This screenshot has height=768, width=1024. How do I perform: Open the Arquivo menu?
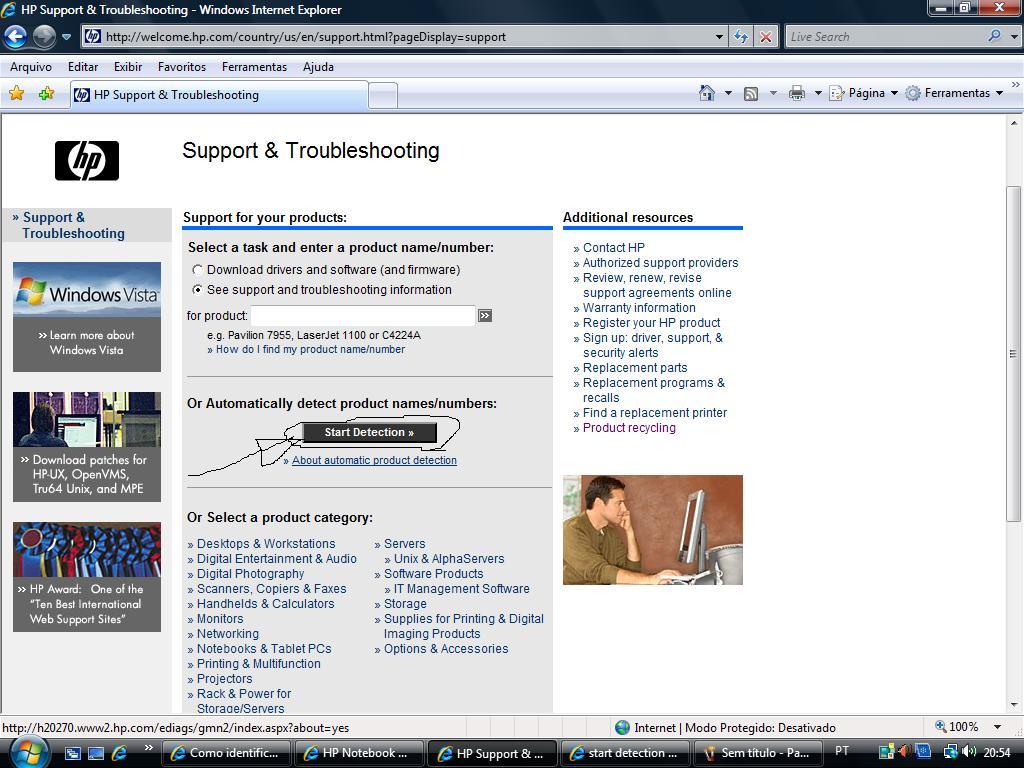[31, 67]
